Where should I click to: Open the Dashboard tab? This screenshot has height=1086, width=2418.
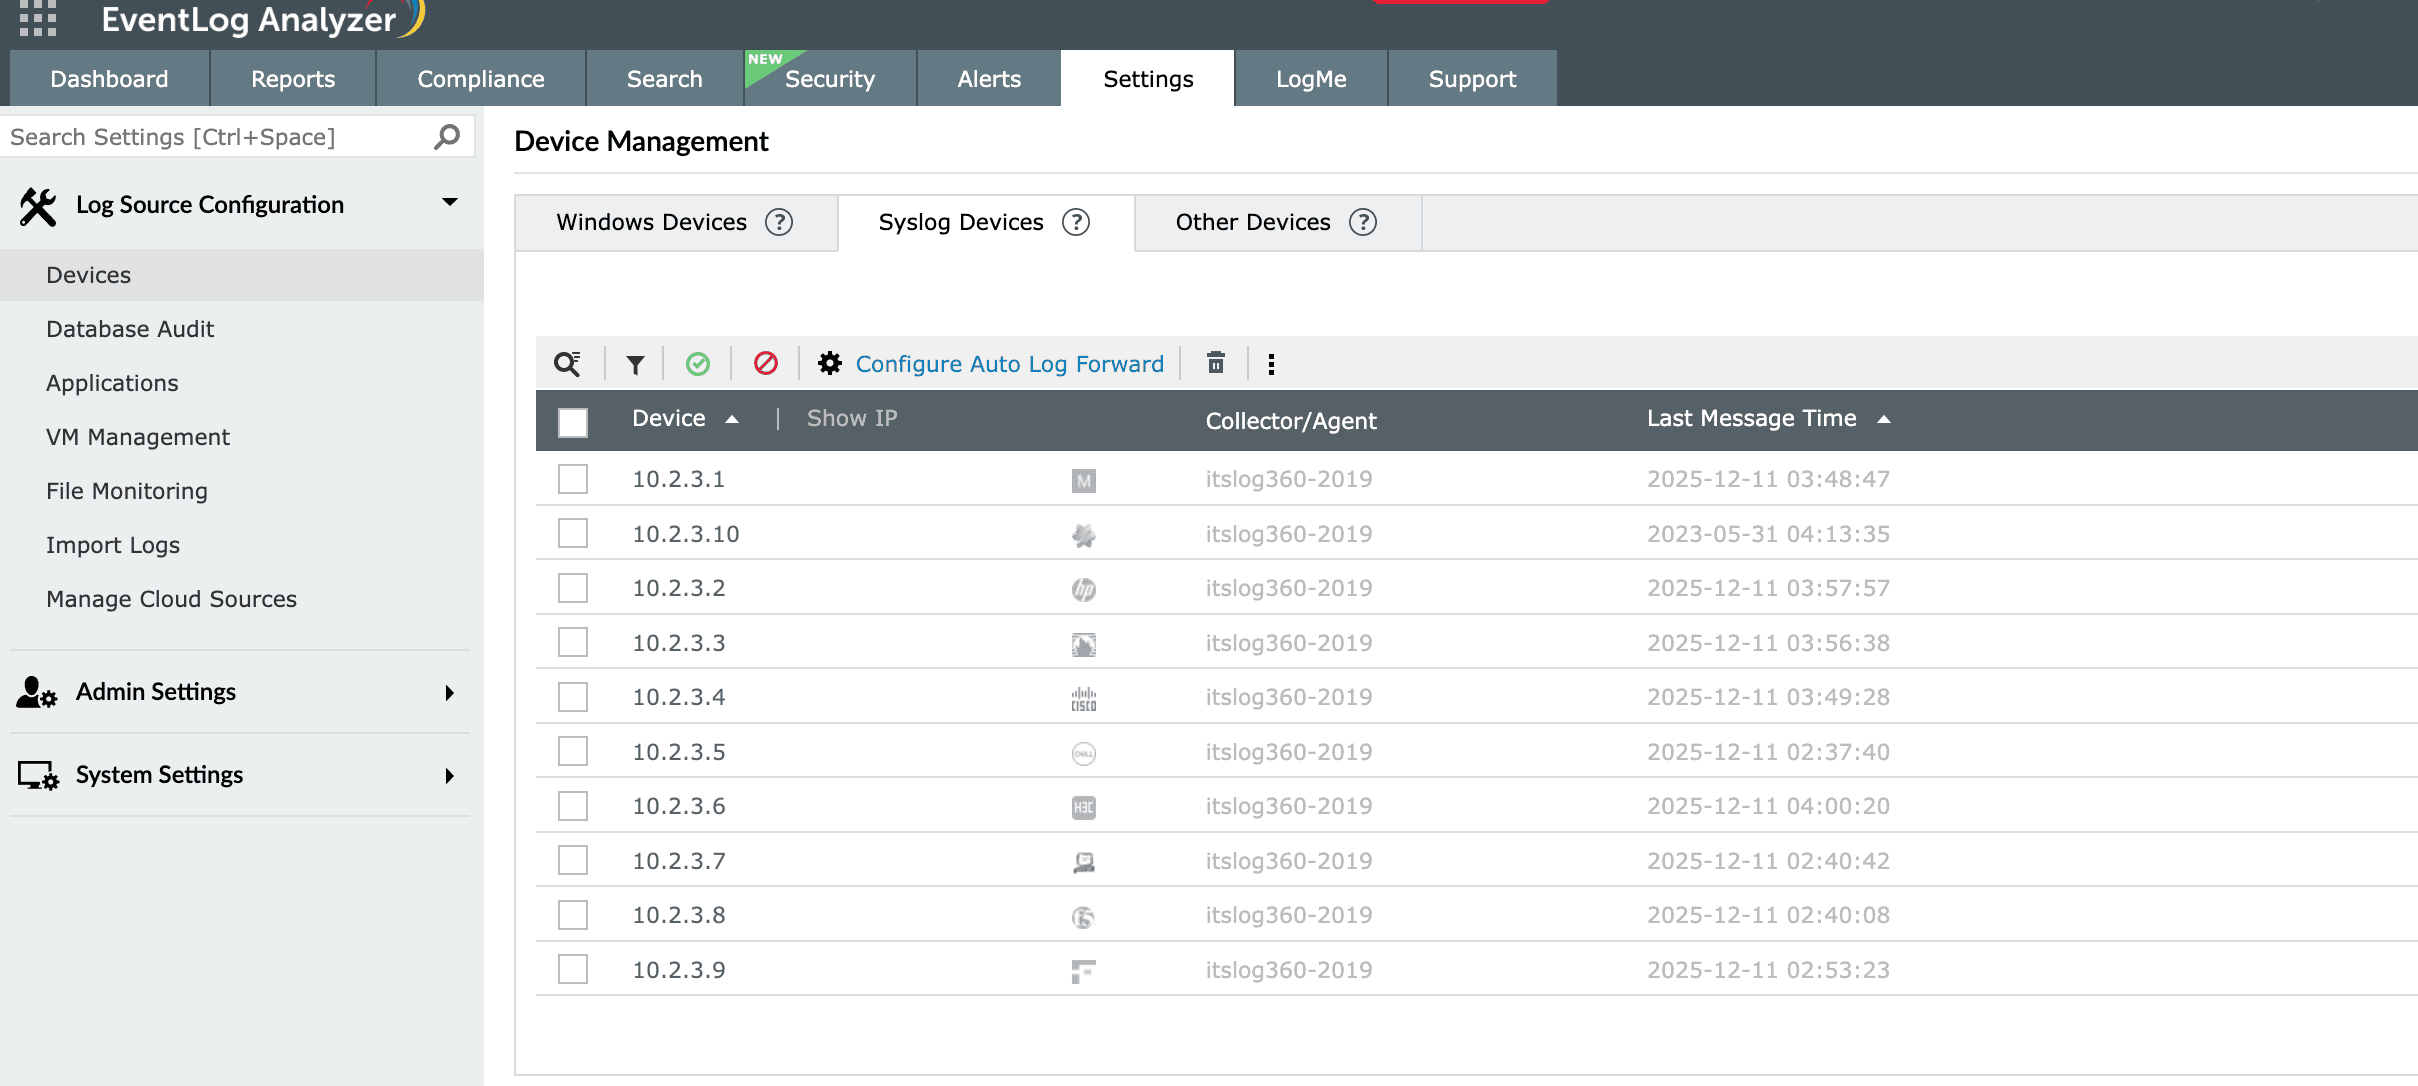click(x=109, y=78)
